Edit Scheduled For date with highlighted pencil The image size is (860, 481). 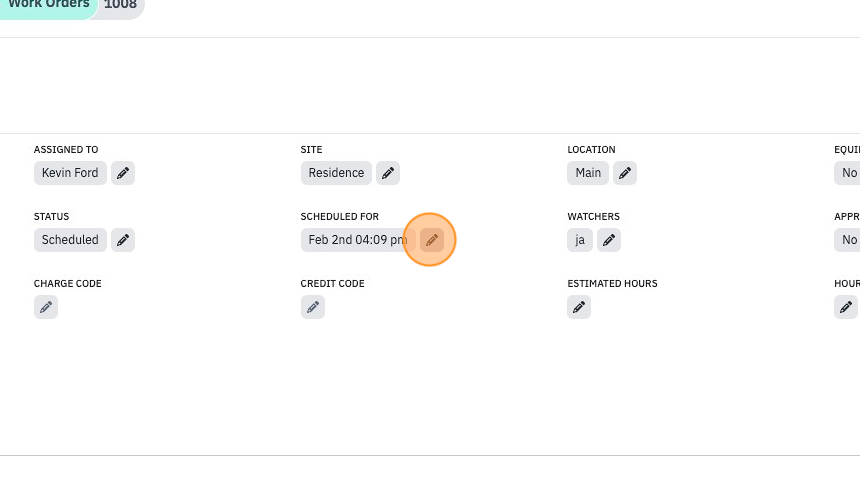[x=432, y=240]
